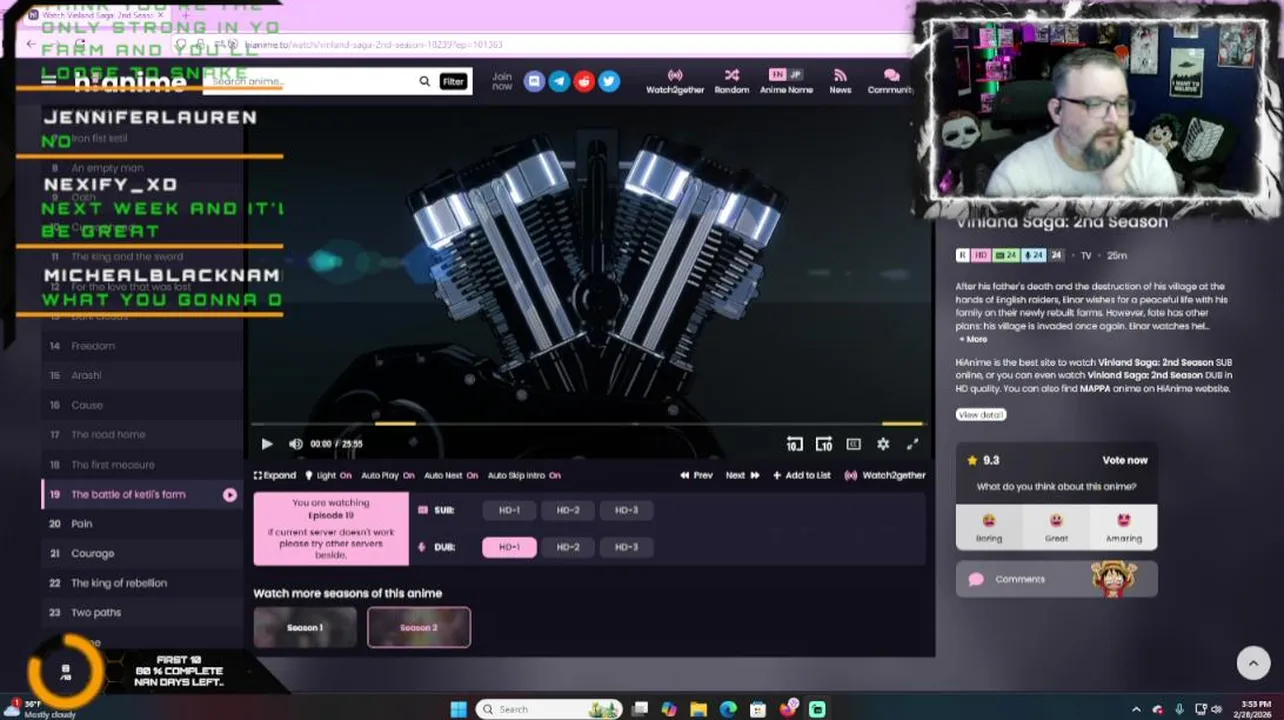Expand the video player view
The width and height of the screenshot is (1284, 720).
tap(275, 475)
